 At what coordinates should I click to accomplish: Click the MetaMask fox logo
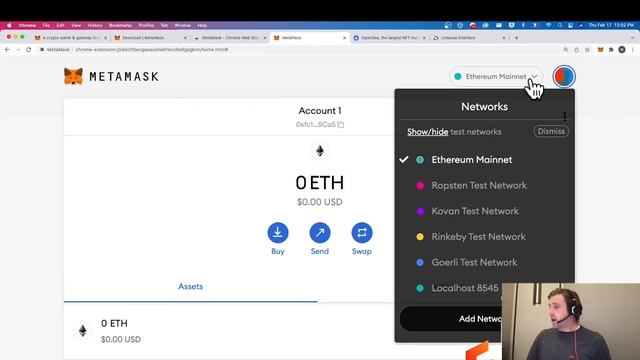[73, 76]
